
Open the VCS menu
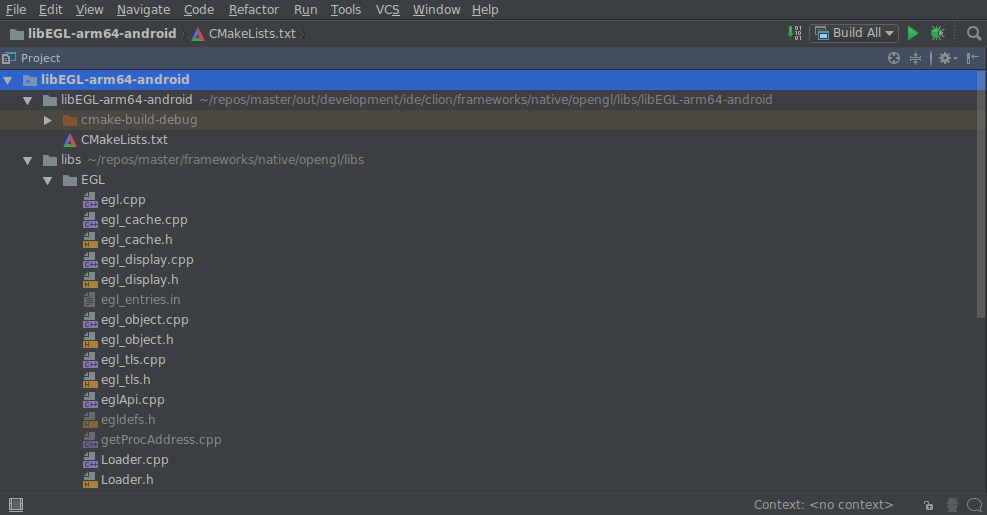(x=387, y=10)
